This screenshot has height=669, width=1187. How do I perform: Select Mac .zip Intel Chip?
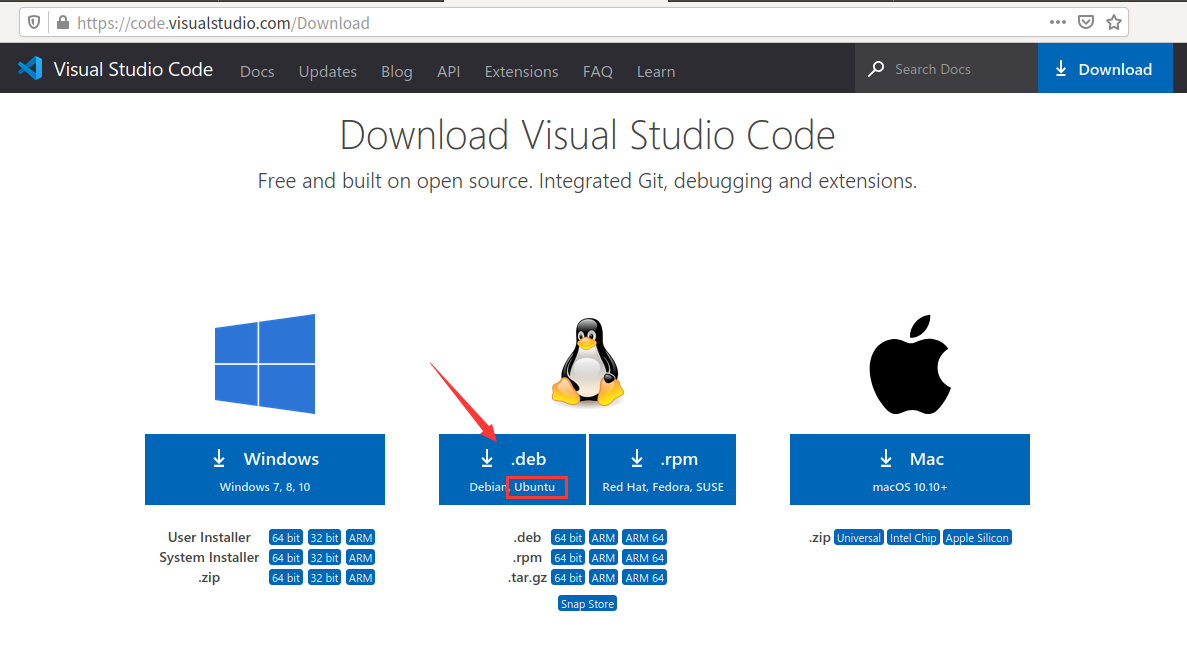[x=913, y=537]
